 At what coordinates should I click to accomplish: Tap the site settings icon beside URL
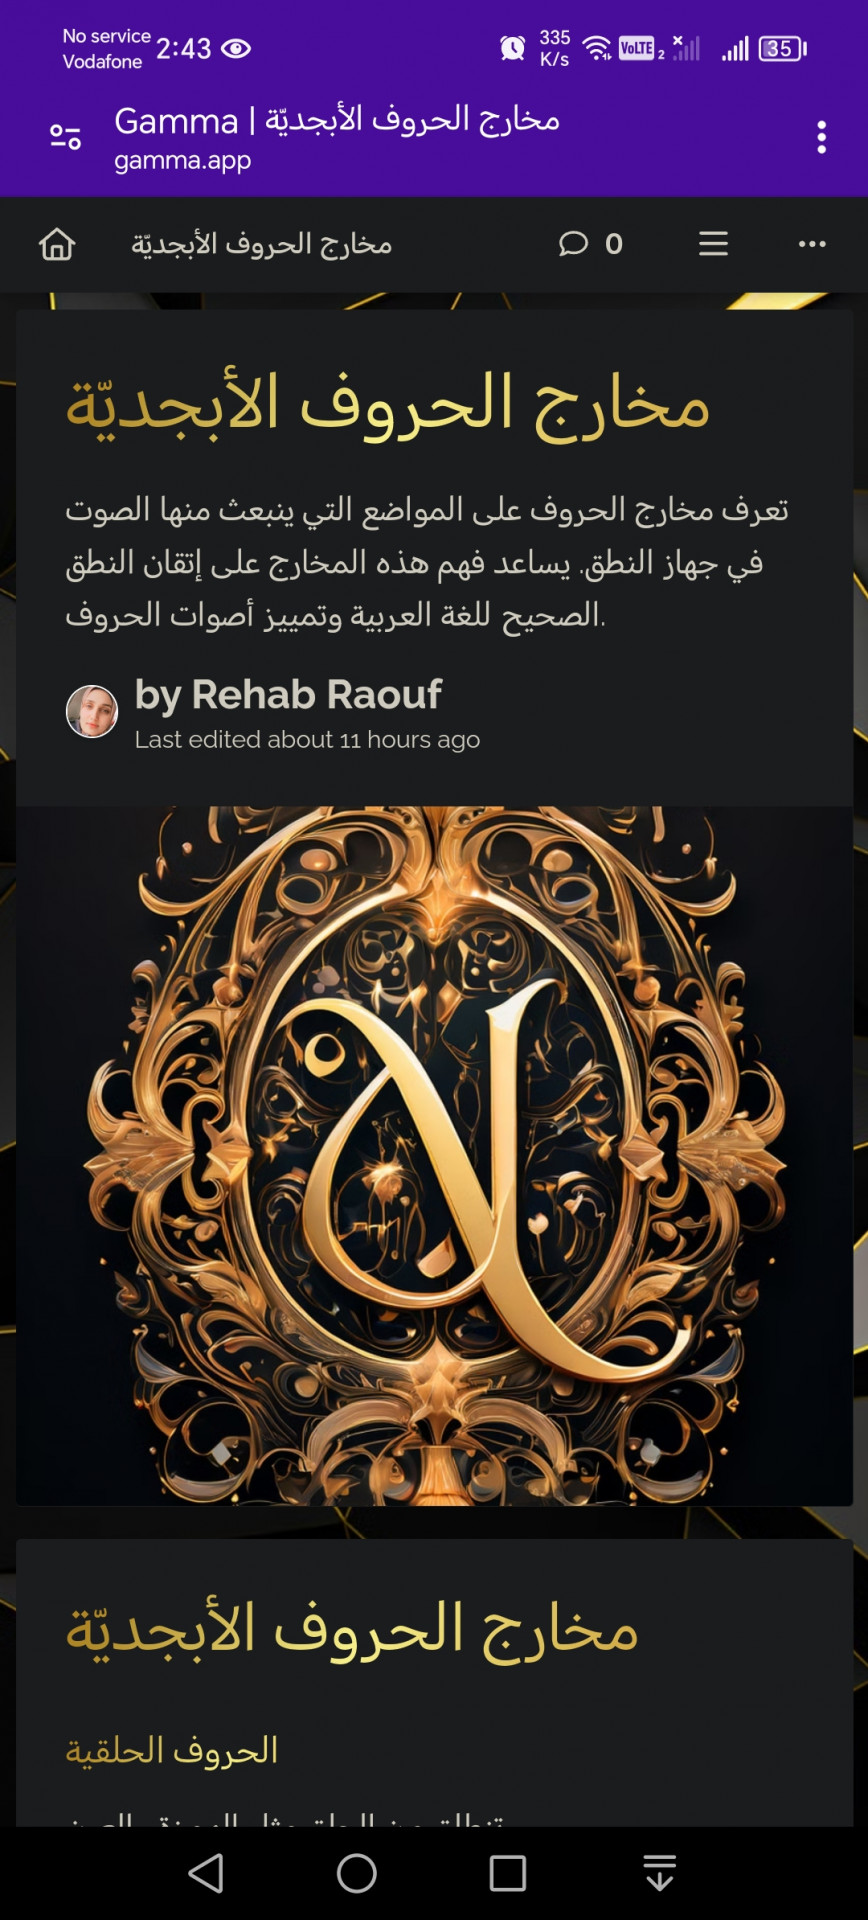pos(66,137)
